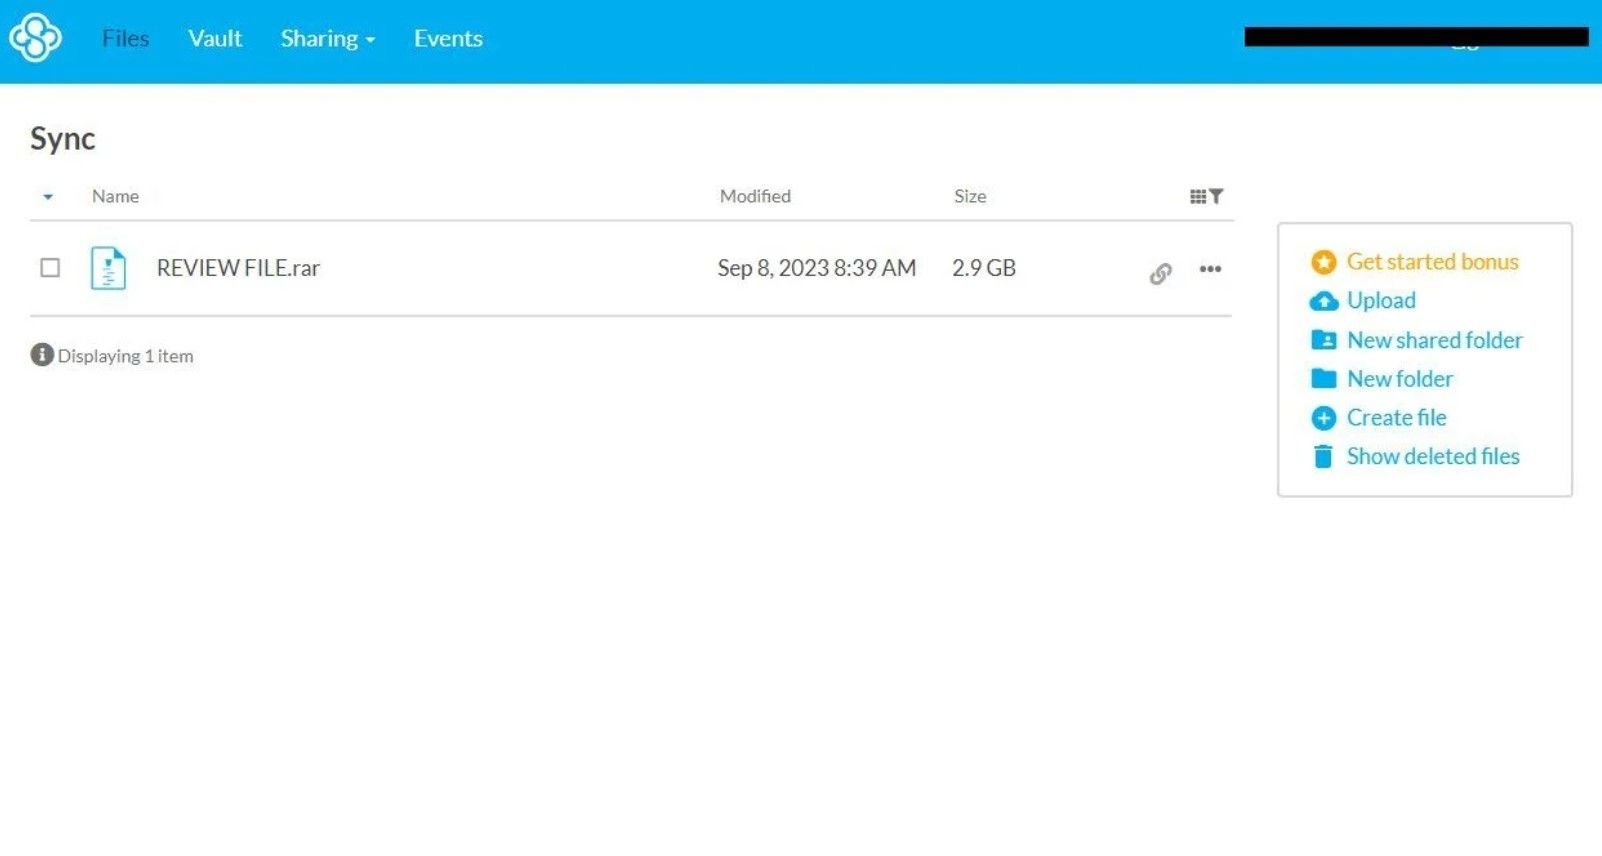Viewport: 1602px width, 856px height.
Task: Click the cloud upload icon
Action: [1323, 301]
